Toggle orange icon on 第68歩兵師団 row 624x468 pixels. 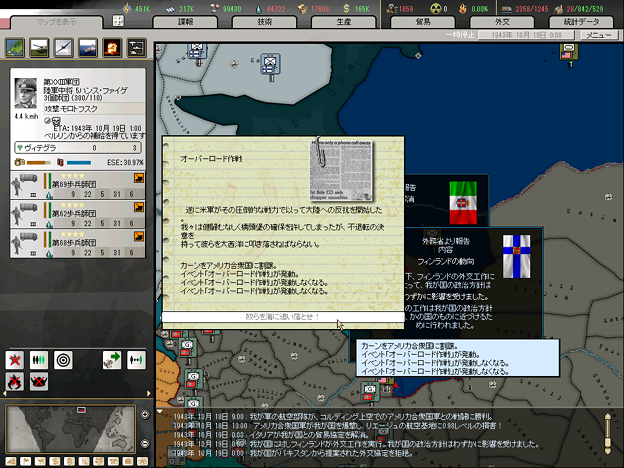point(139,236)
